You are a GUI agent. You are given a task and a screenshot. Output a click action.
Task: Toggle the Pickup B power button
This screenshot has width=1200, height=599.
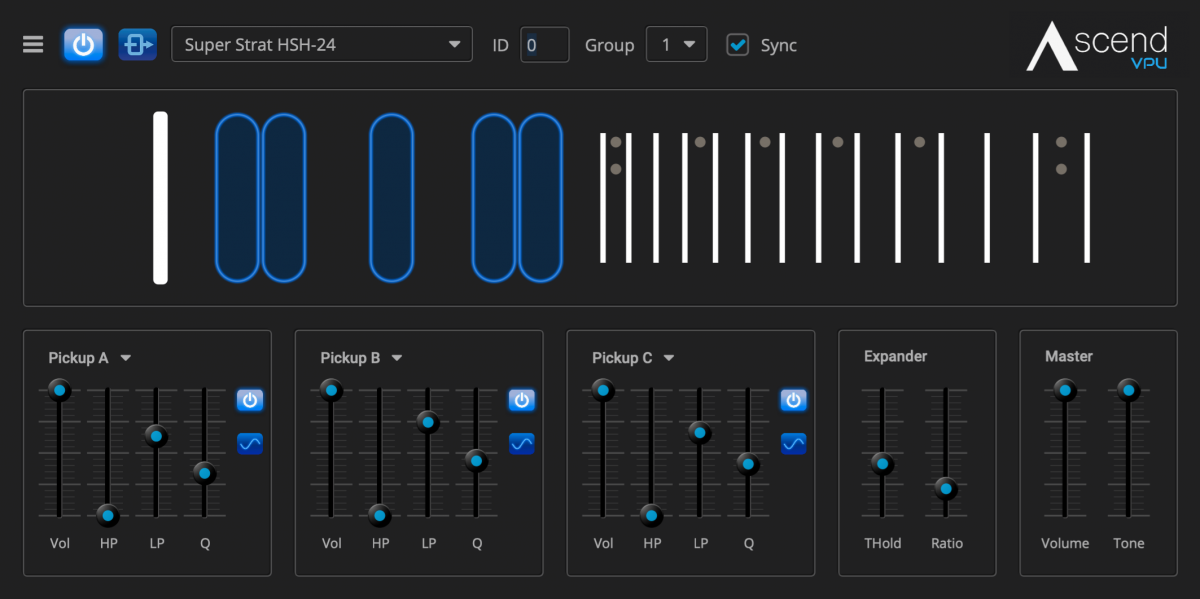522,401
